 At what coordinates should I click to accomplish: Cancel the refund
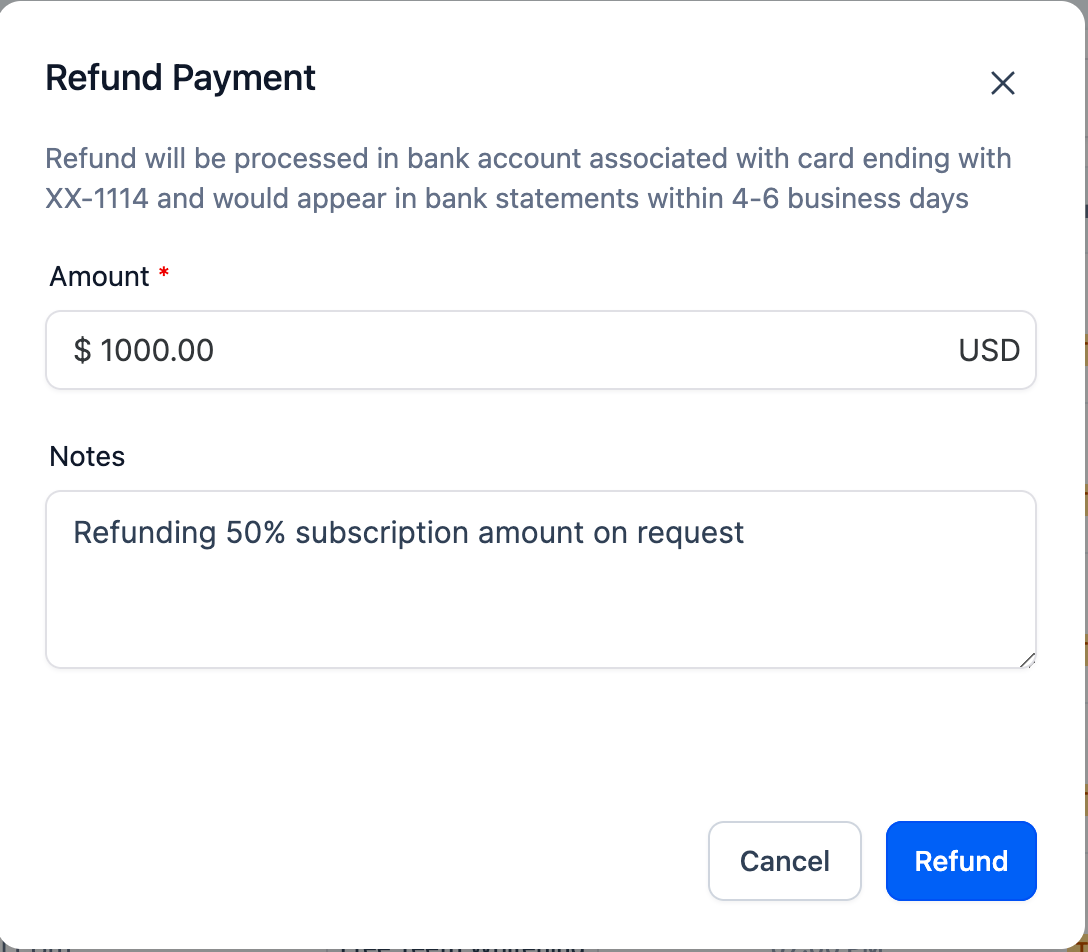(x=784, y=861)
